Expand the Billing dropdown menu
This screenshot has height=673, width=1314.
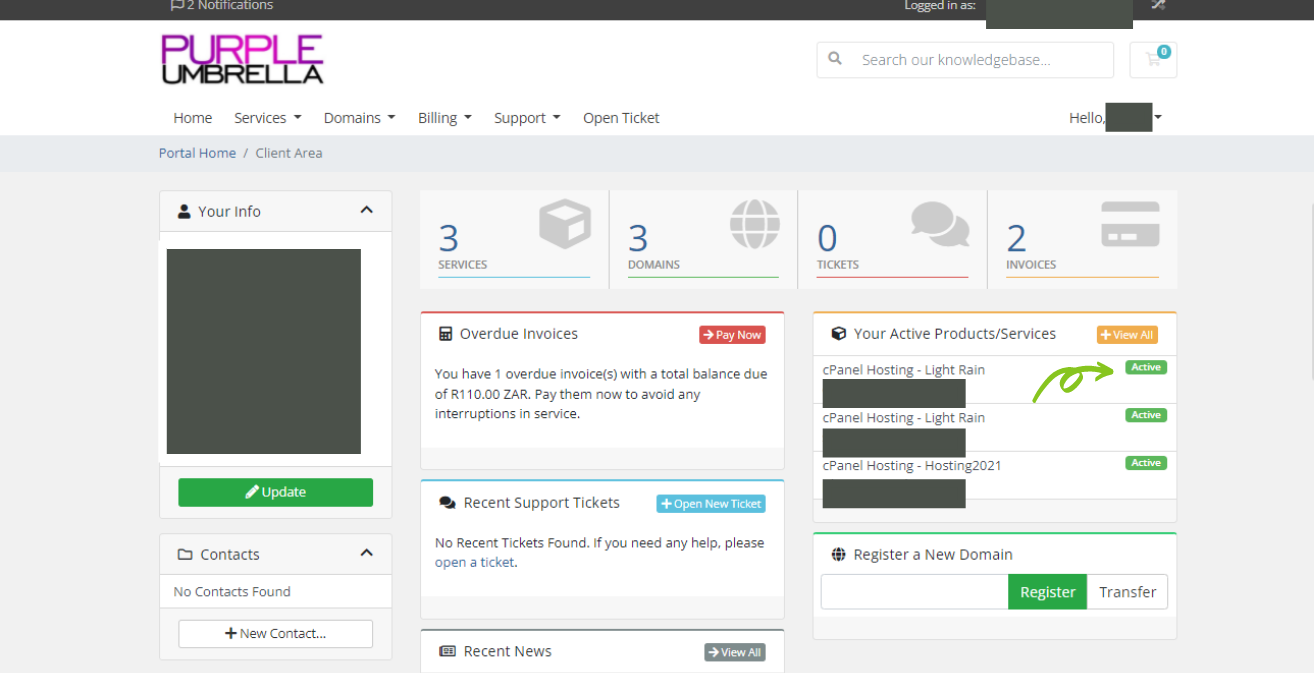pyautogui.click(x=444, y=118)
